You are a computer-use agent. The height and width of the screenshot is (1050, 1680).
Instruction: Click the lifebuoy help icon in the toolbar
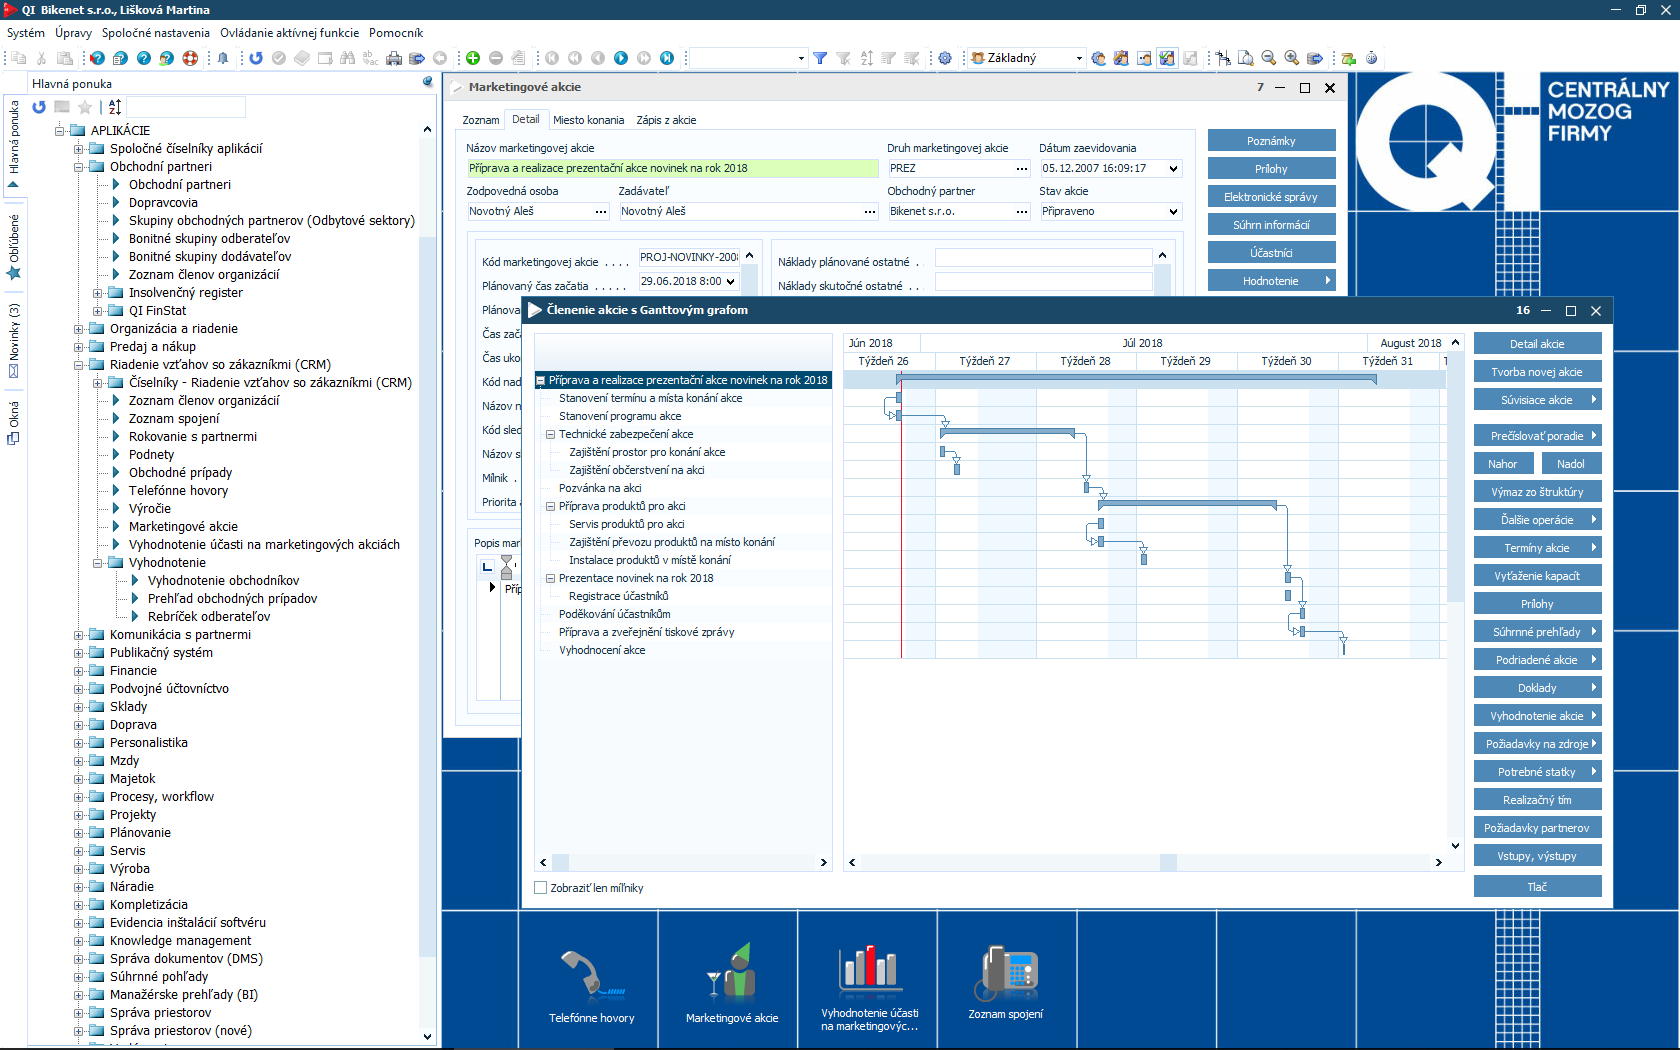(190, 58)
